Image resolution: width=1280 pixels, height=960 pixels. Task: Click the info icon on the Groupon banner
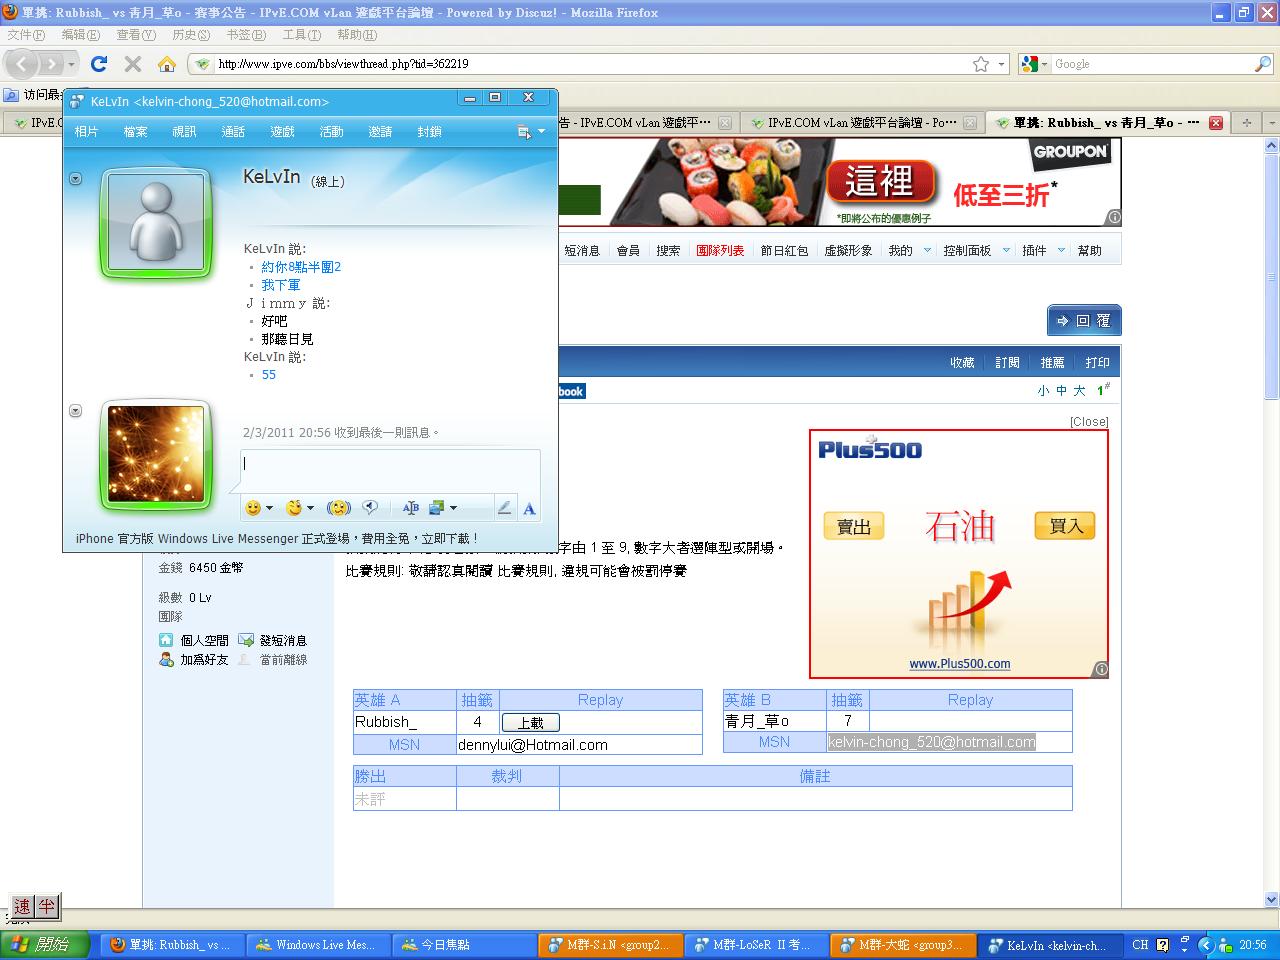tap(1114, 217)
